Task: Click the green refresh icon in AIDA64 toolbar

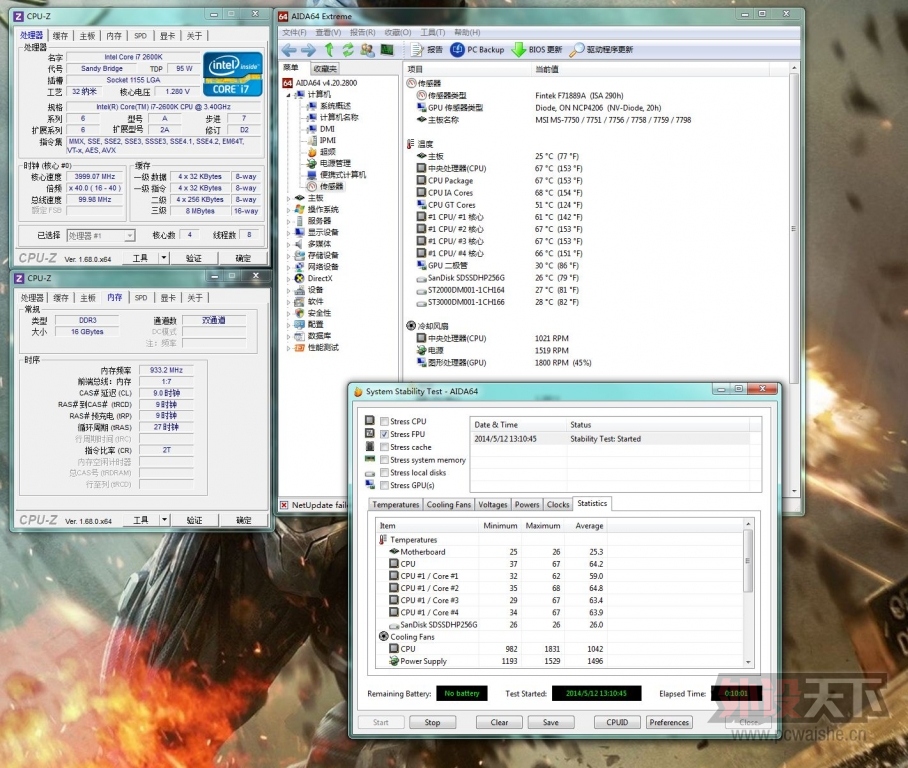Action: pyautogui.click(x=347, y=50)
